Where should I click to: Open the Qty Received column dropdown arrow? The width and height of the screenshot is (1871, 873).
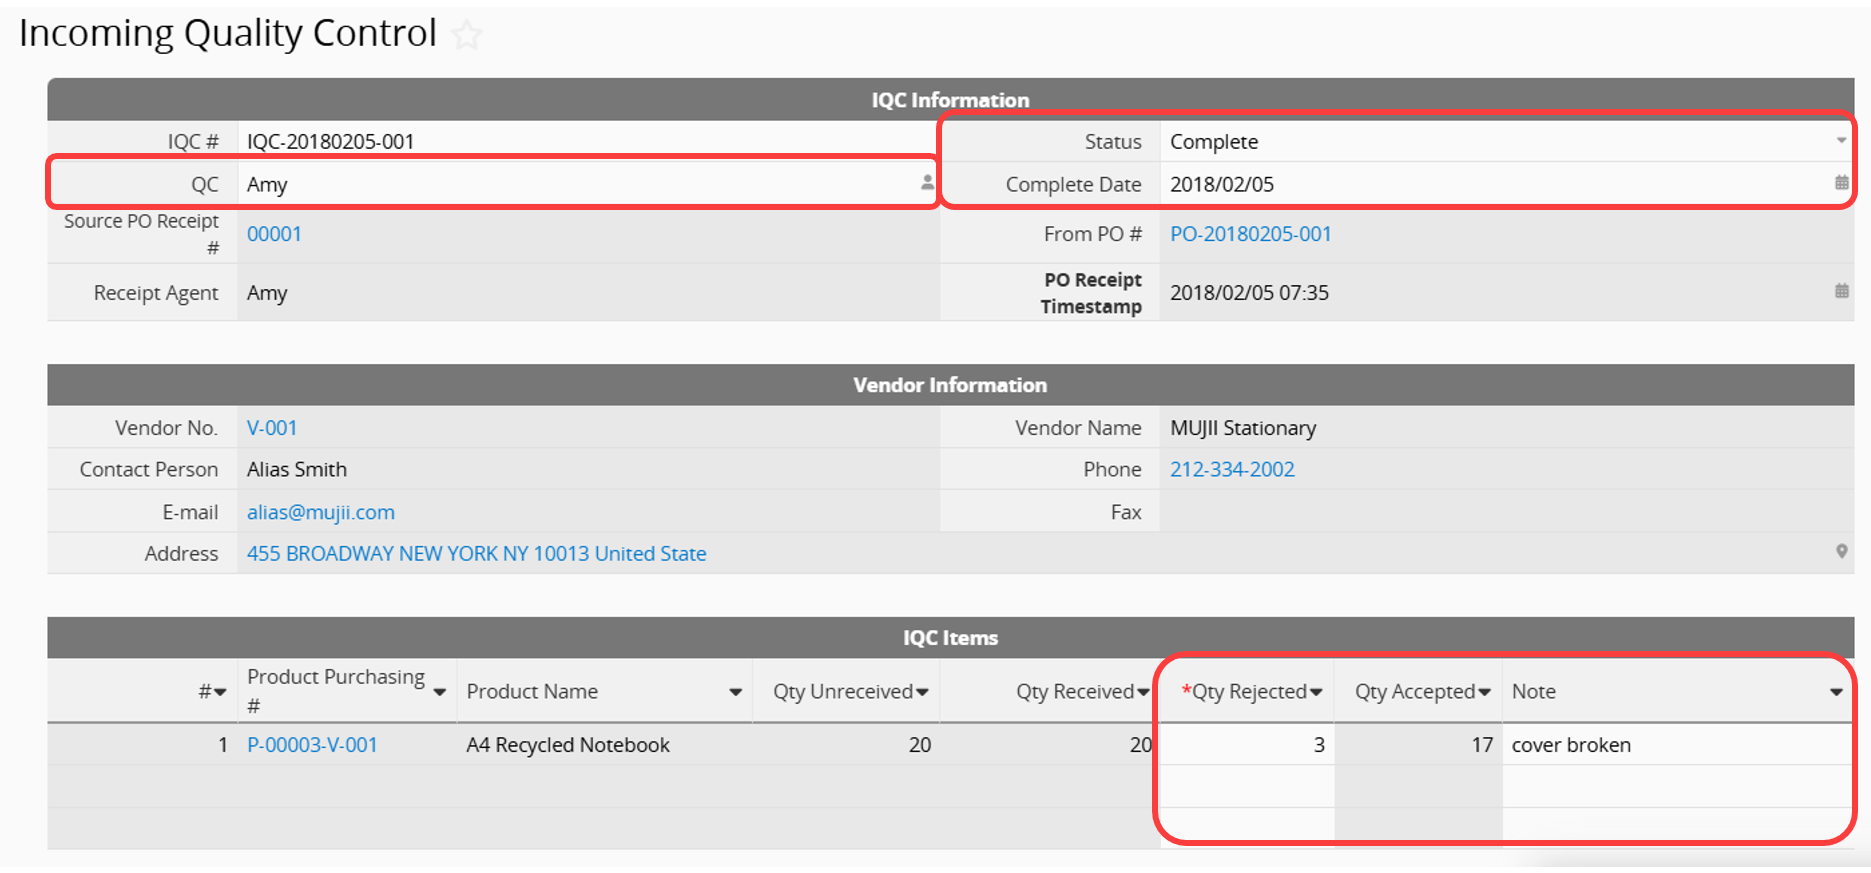(x=1143, y=692)
